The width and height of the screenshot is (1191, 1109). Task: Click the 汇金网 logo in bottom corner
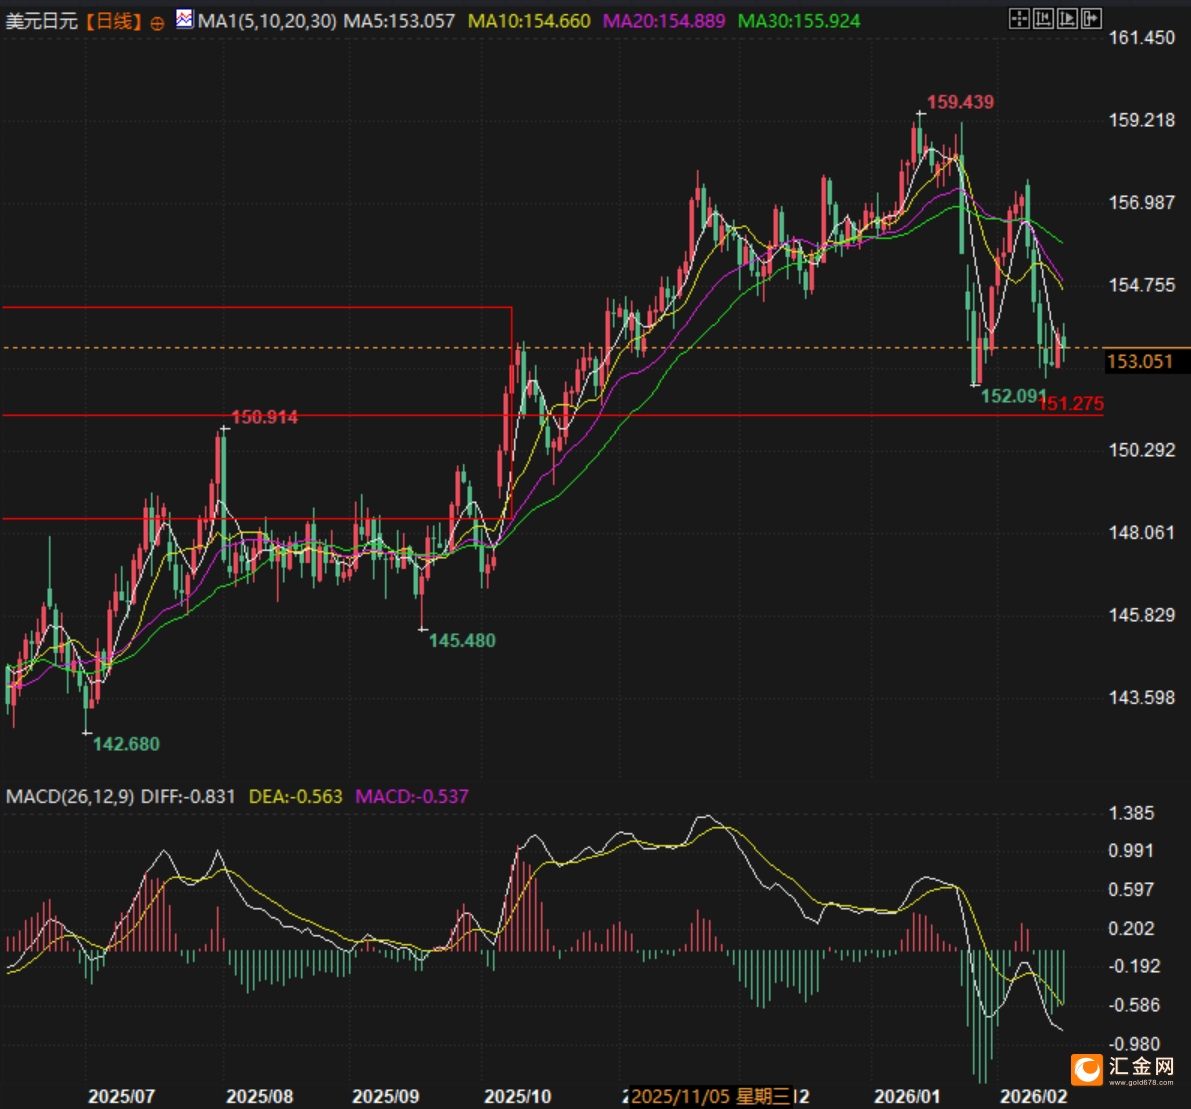pos(1125,1069)
